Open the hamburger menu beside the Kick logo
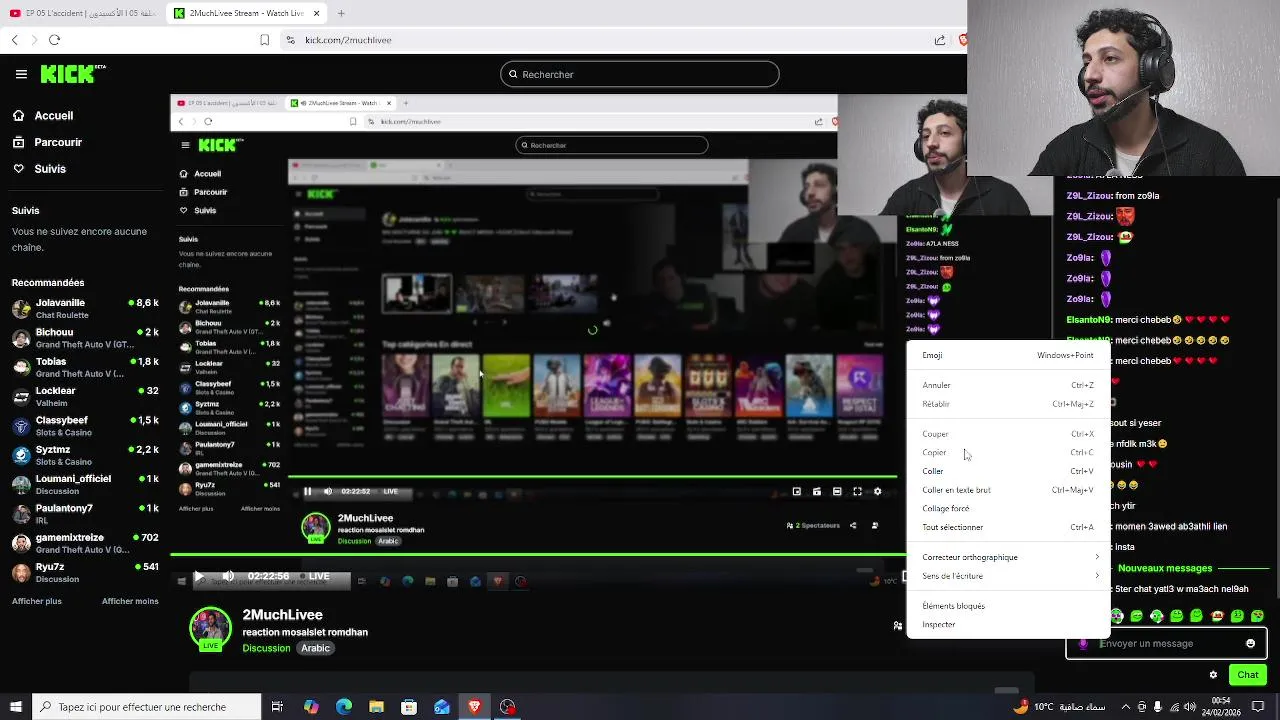Screen dimensions: 1280x720 click(21, 74)
